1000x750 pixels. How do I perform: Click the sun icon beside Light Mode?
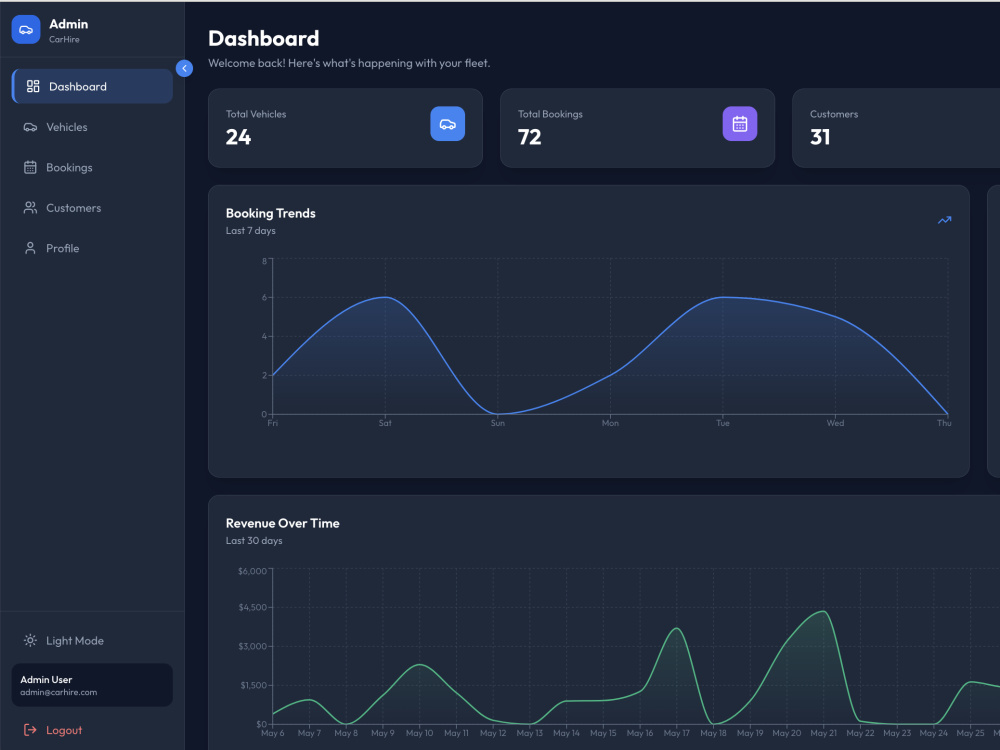[30, 640]
